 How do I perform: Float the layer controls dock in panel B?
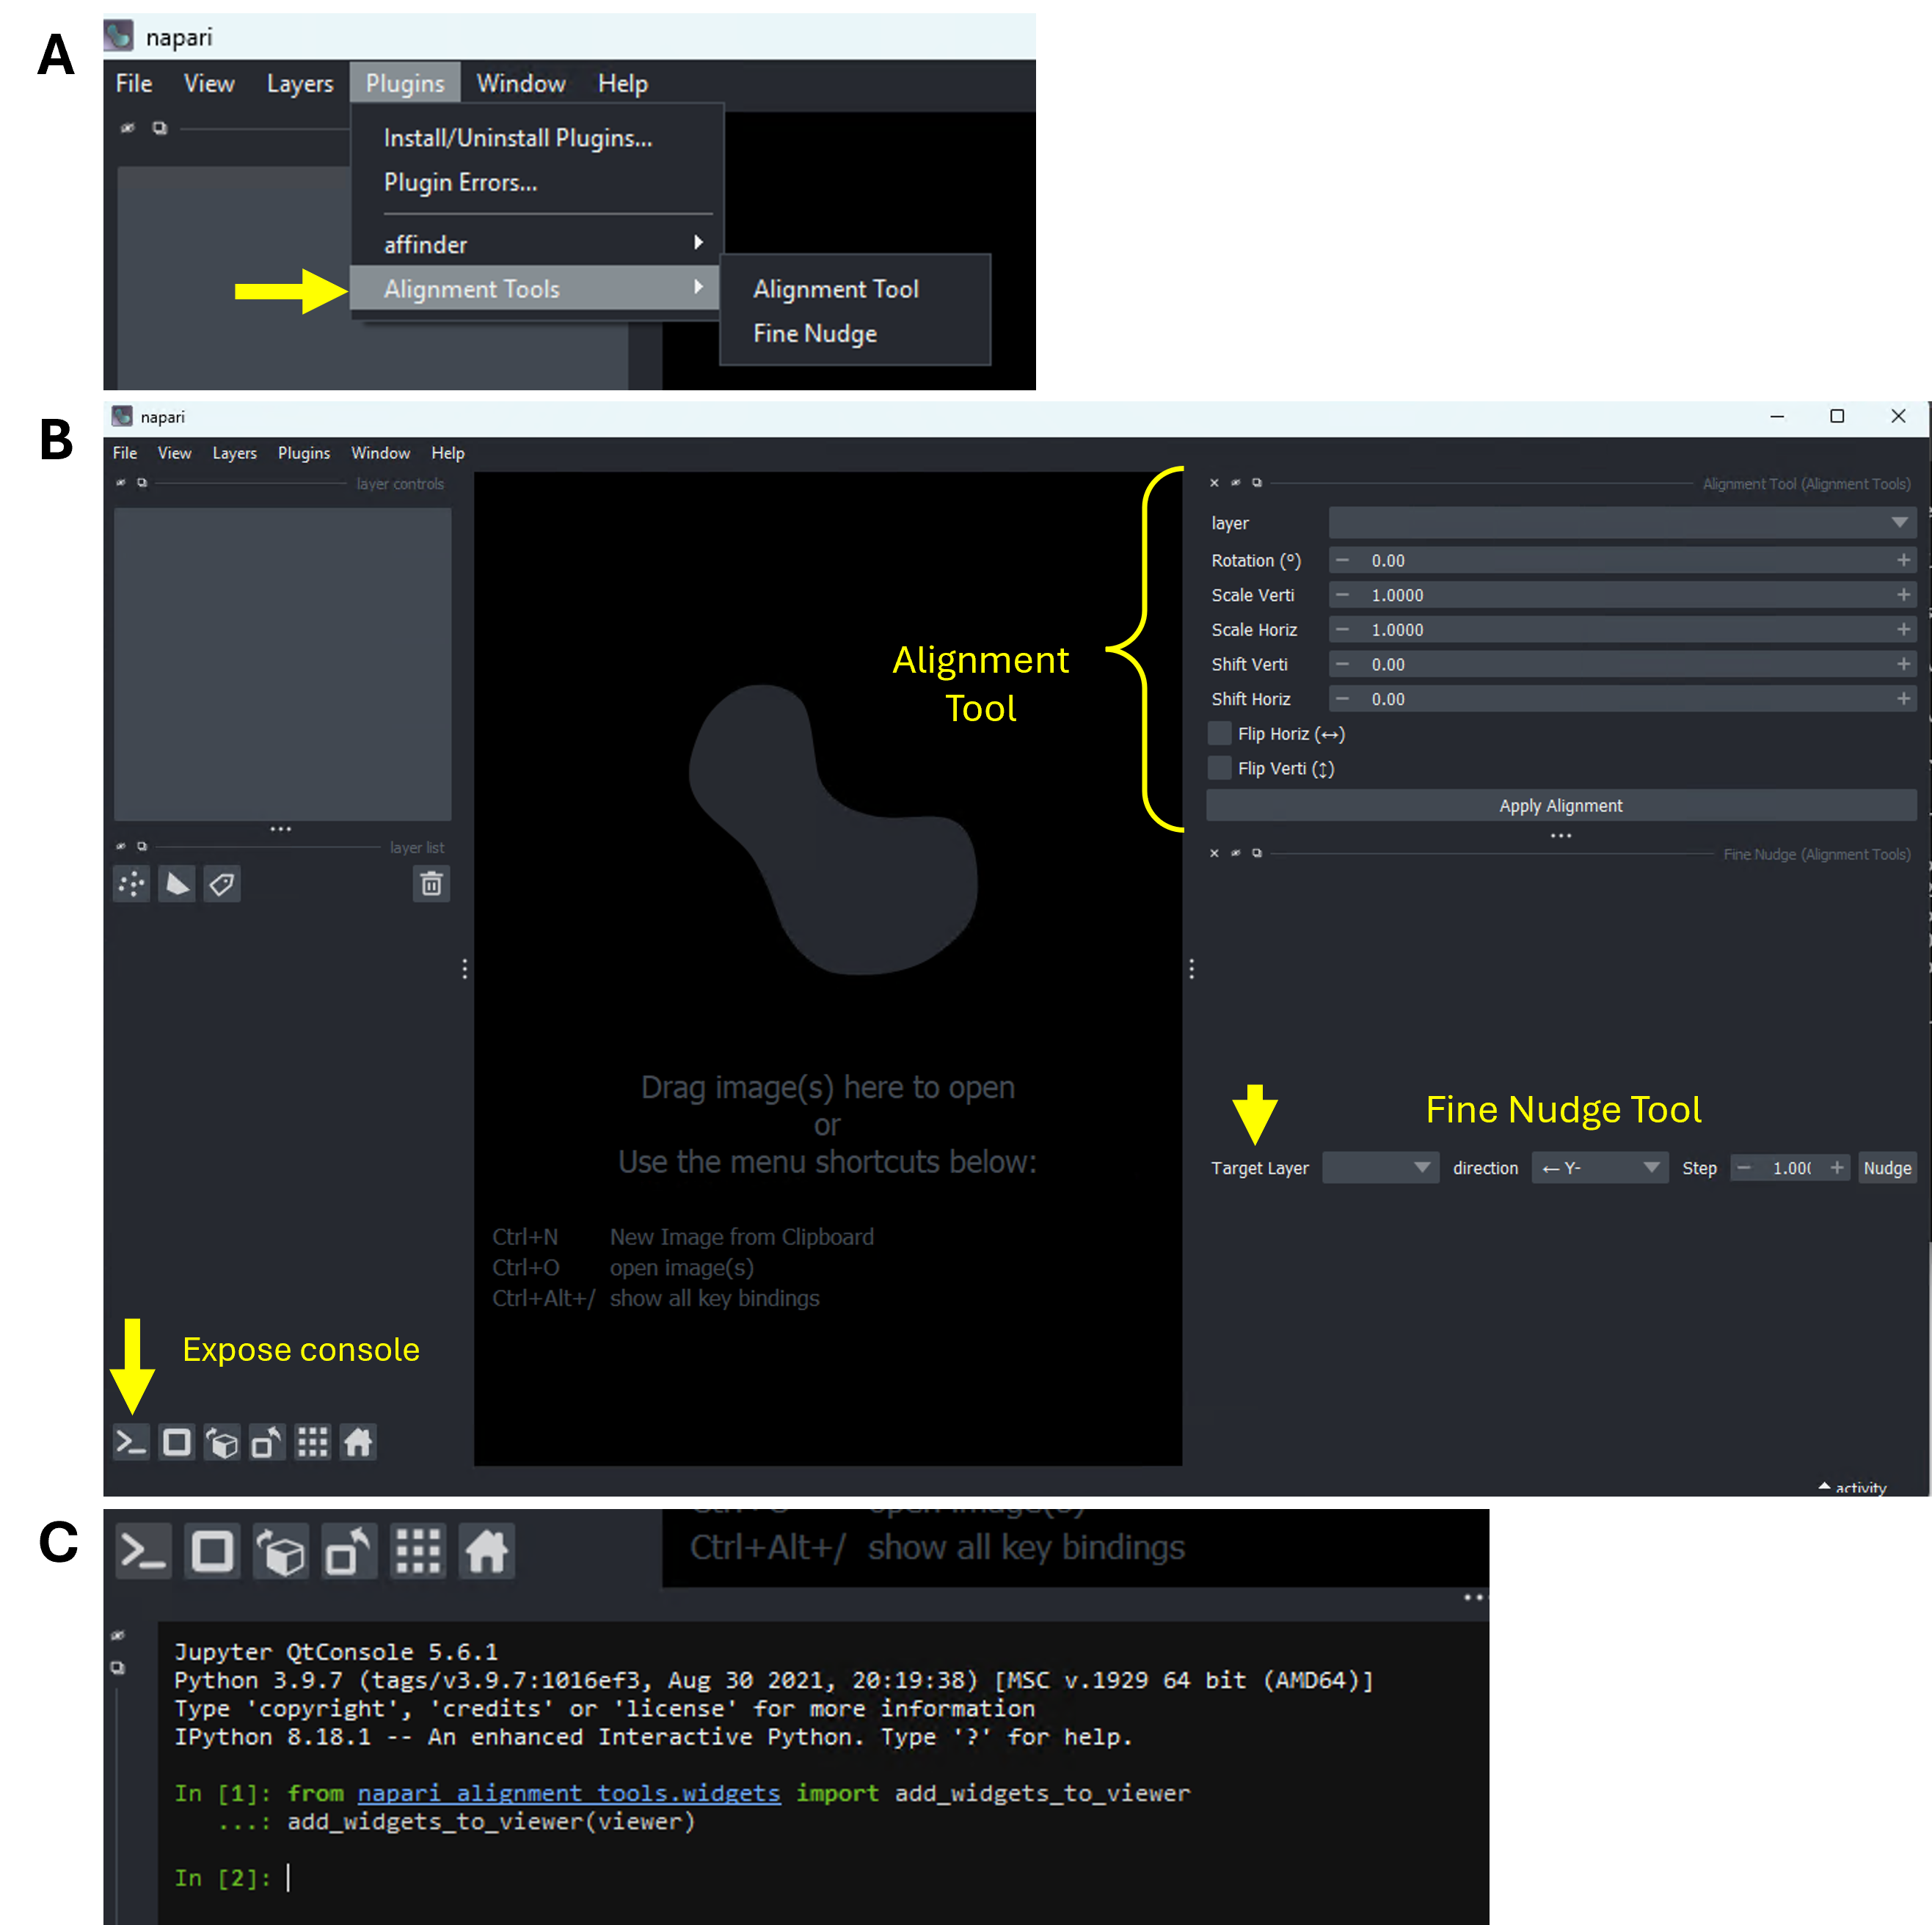[142, 483]
